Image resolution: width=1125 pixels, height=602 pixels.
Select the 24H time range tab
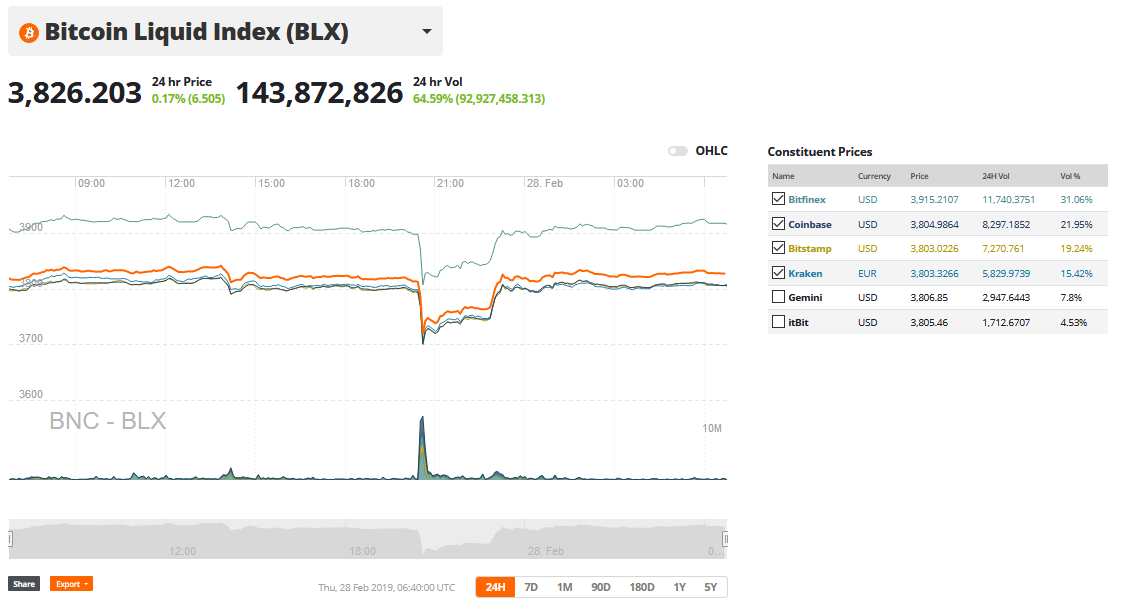tap(495, 587)
